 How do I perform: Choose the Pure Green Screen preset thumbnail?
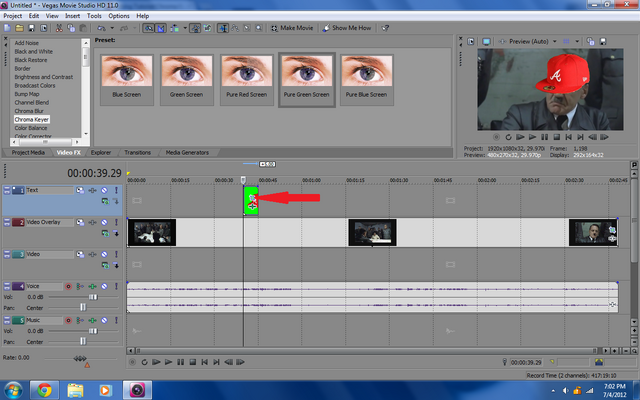307,80
